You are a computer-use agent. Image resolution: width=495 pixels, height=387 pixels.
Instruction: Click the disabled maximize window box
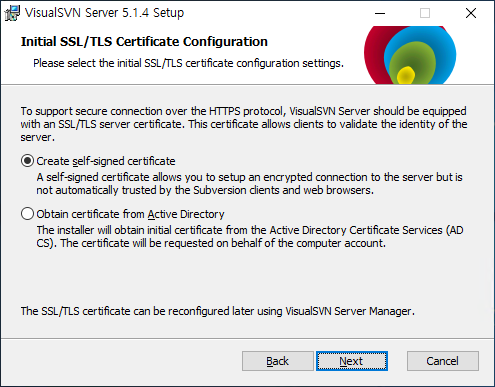[425, 13]
